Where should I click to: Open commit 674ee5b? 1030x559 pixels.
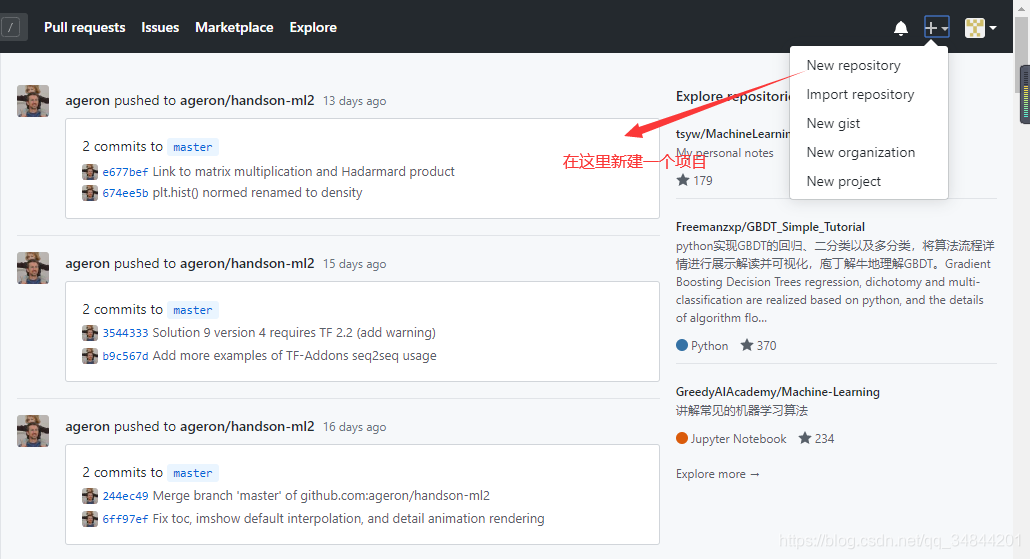click(125, 193)
